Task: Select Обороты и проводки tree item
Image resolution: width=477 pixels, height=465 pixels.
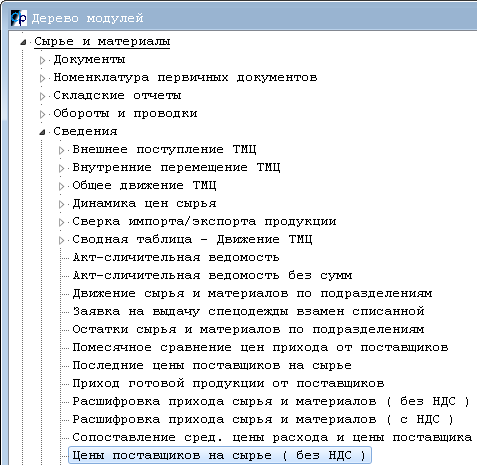Action: (125, 114)
